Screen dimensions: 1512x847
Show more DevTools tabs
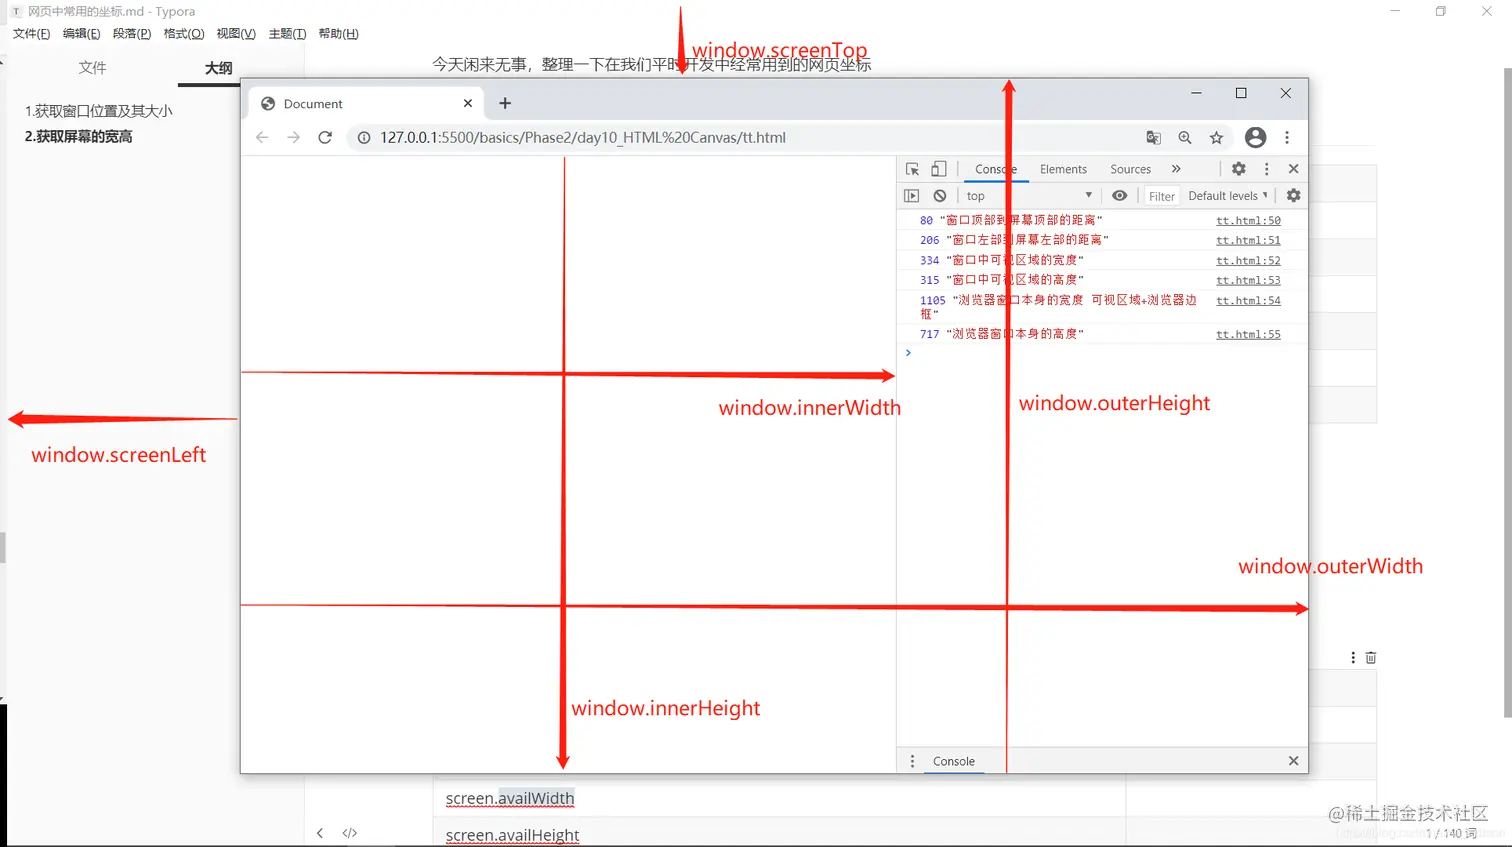1176,169
